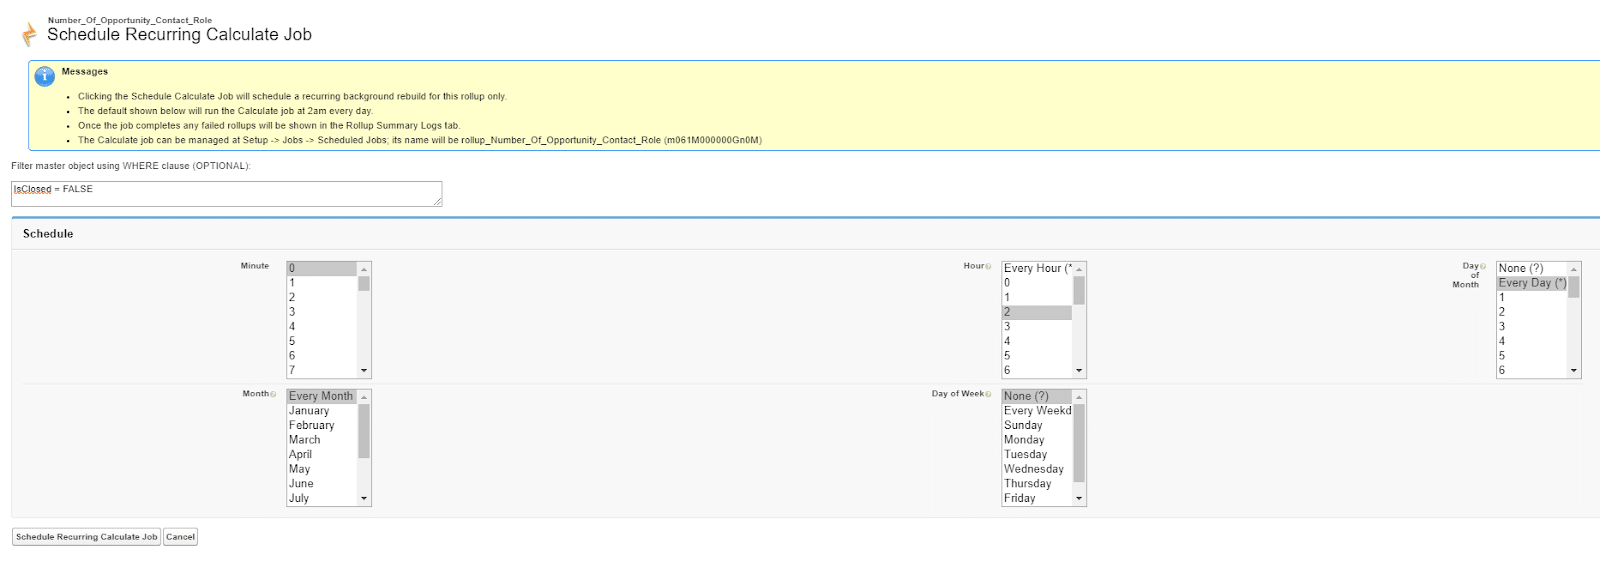The height and width of the screenshot is (574, 1600).
Task: Select minute 0 in Minute list
Action: tap(321, 268)
